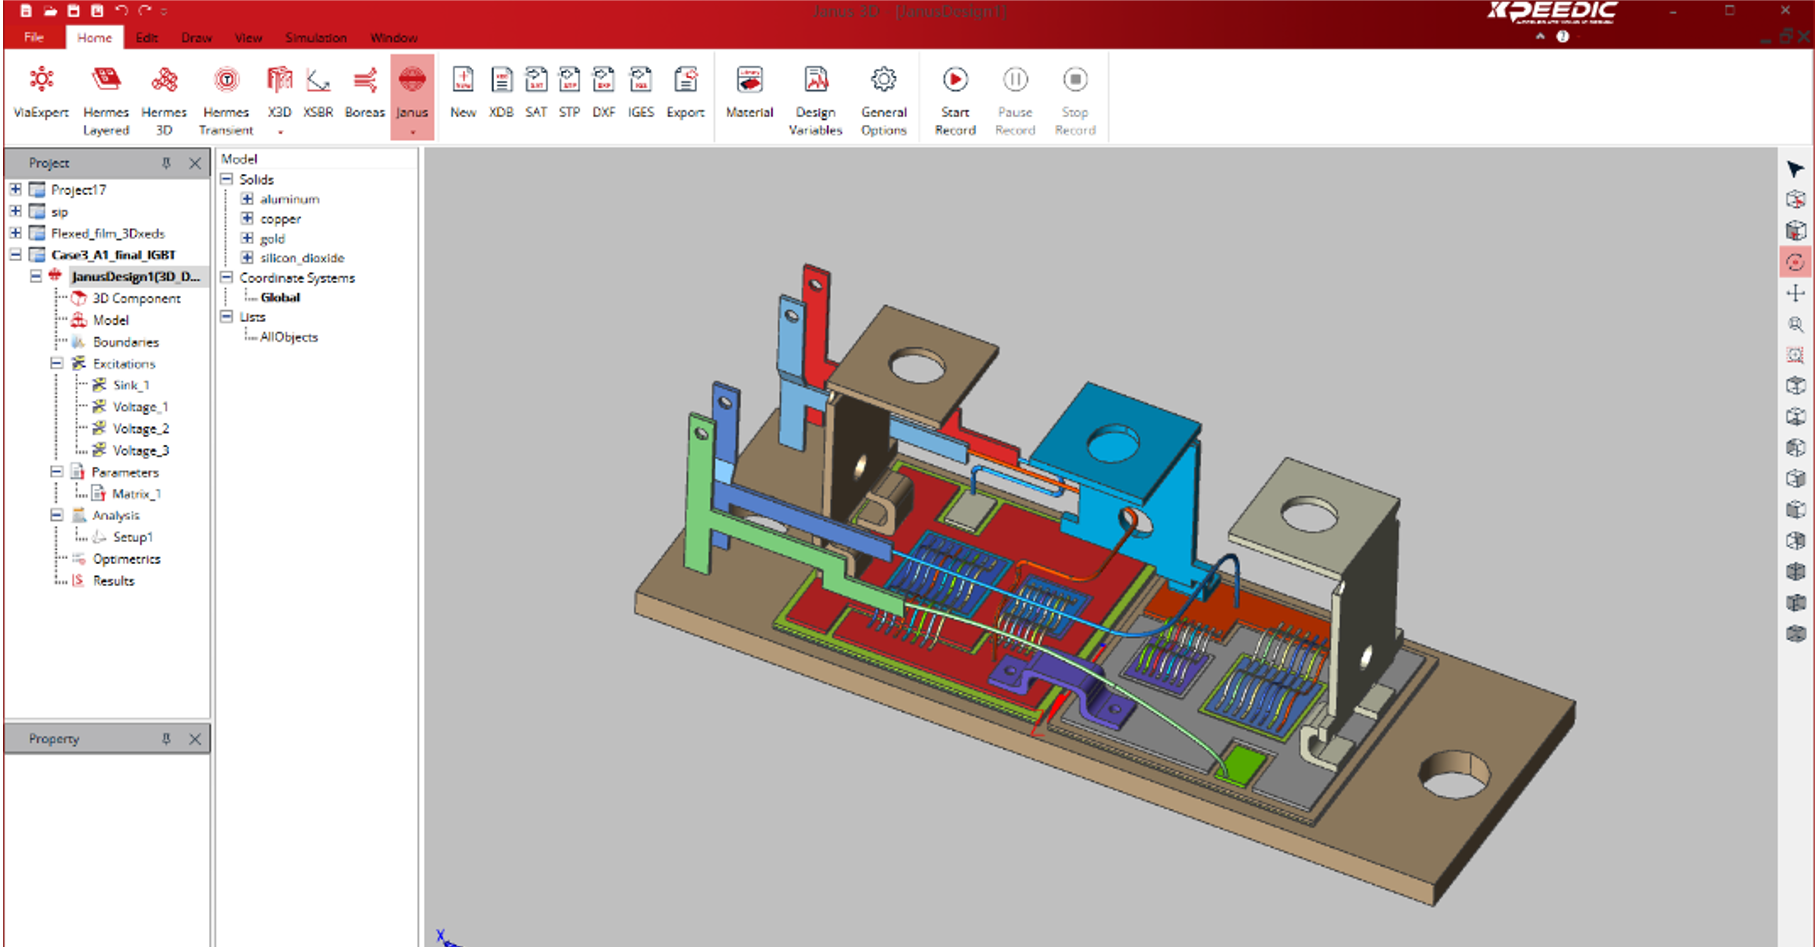Image resolution: width=1815 pixels, height=947 pixels.
Task: Import an STP file
Action: (569, 92)
